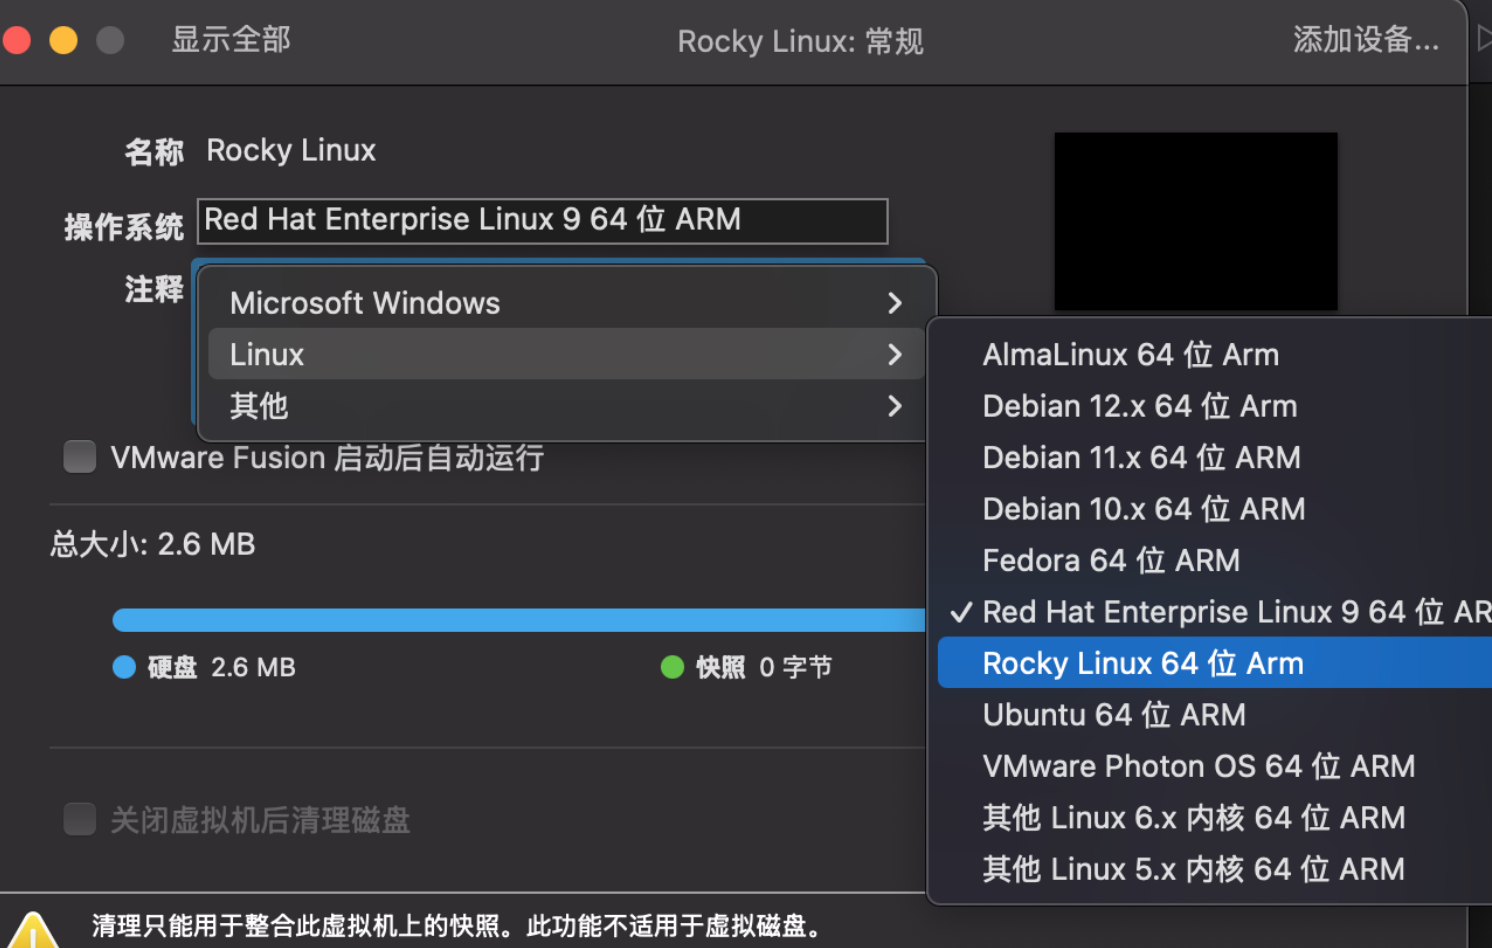Expand the Linux submenu chevron
This screenshot has width=1492, height=948.
pyautogui.click(x=894, y=354)
